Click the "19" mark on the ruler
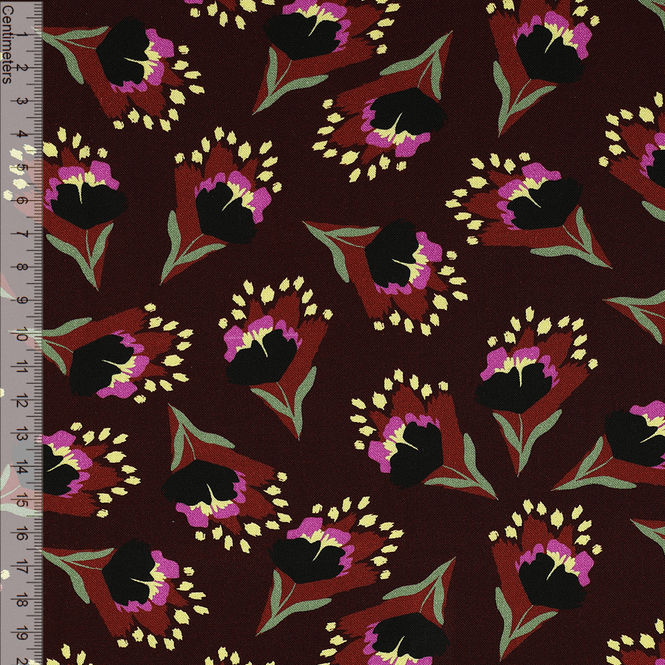Viewport: 665px width, 665px height. pyautogui.click(x=22, y=635)
